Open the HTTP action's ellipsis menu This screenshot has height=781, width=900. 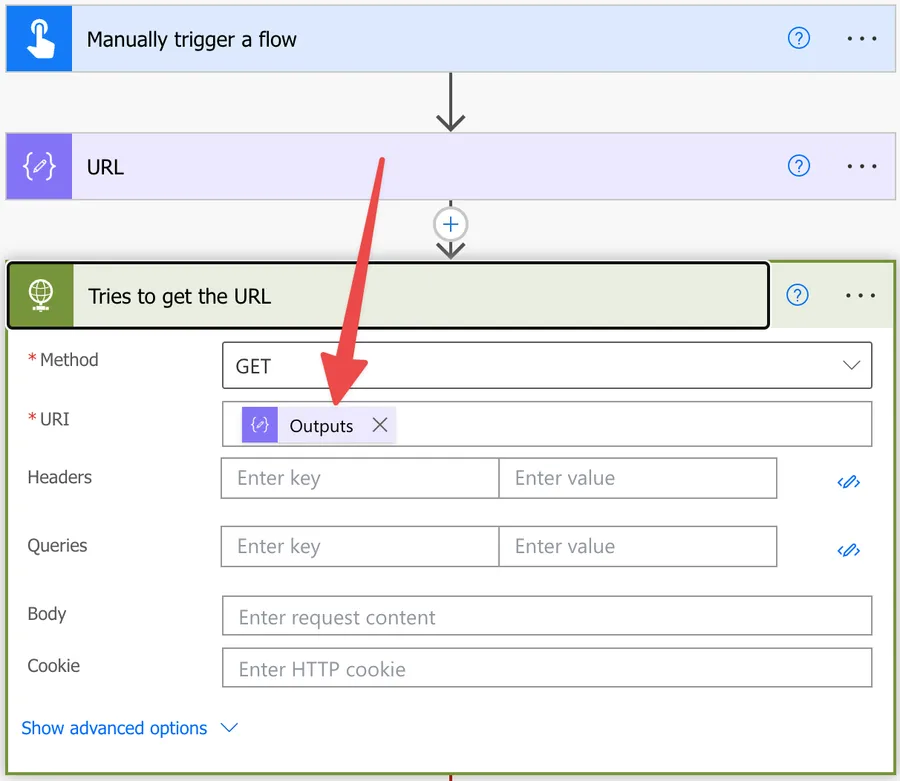click(861, 294)
